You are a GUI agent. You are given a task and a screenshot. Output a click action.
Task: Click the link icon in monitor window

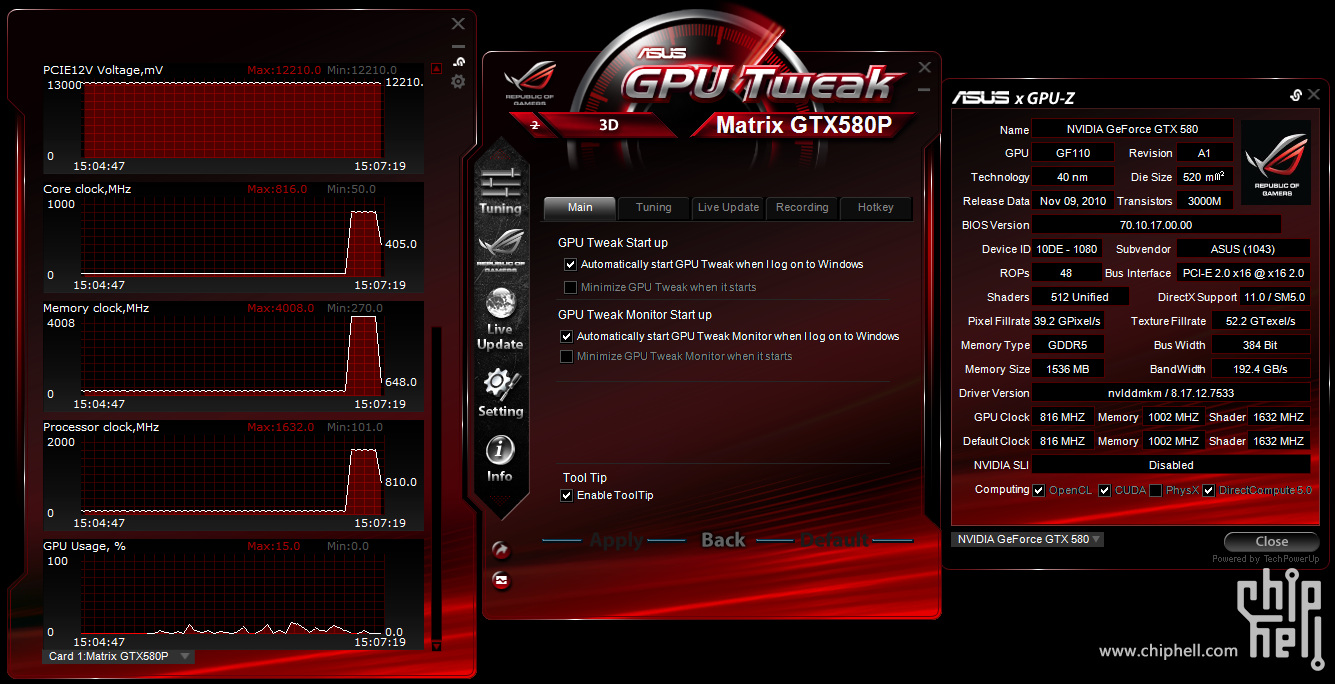pyautogui.click(x=458, y=61)
